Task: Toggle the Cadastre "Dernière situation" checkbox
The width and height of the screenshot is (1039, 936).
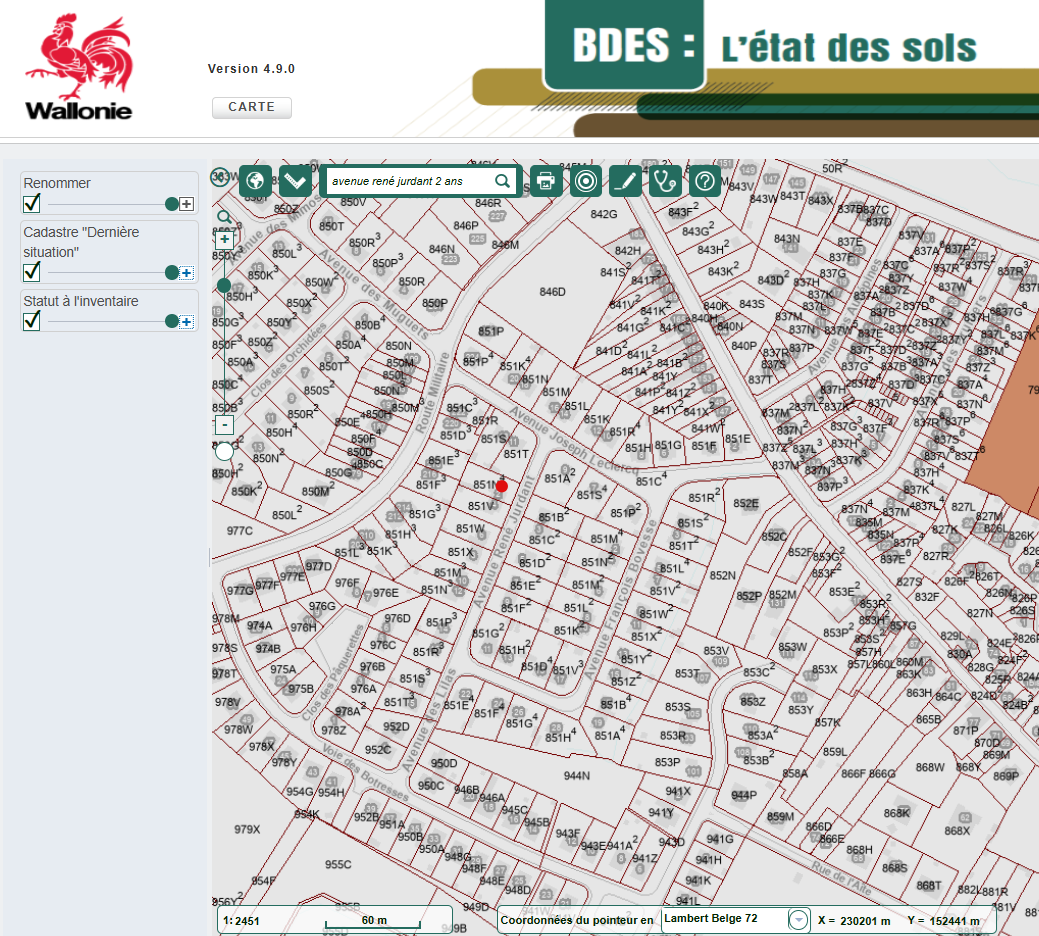Action: pos(32,272)
